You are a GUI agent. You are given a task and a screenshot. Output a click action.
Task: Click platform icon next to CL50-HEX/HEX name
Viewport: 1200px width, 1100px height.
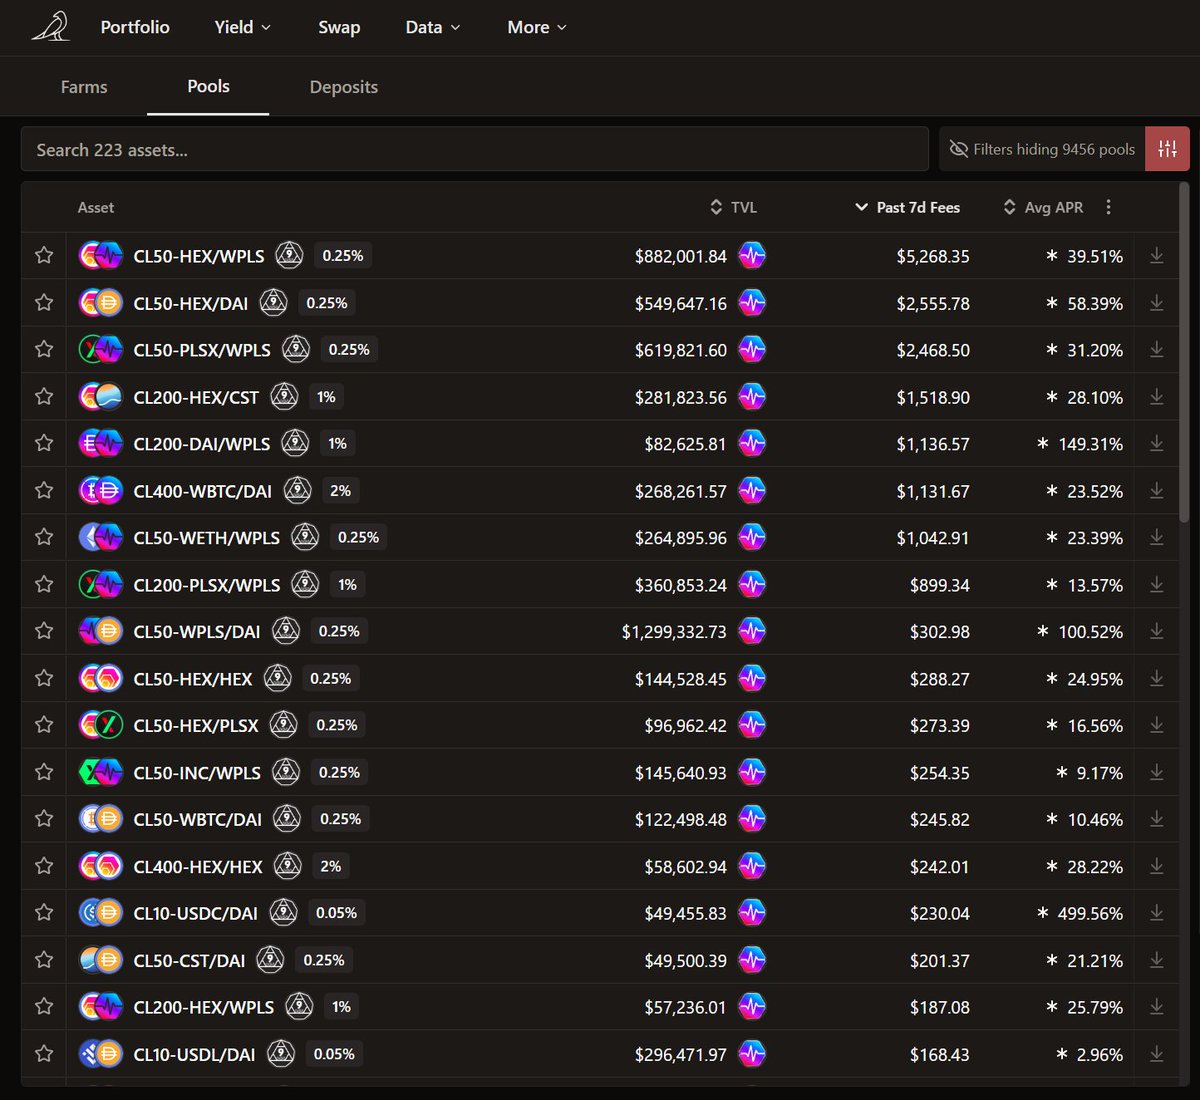point(277,679)
